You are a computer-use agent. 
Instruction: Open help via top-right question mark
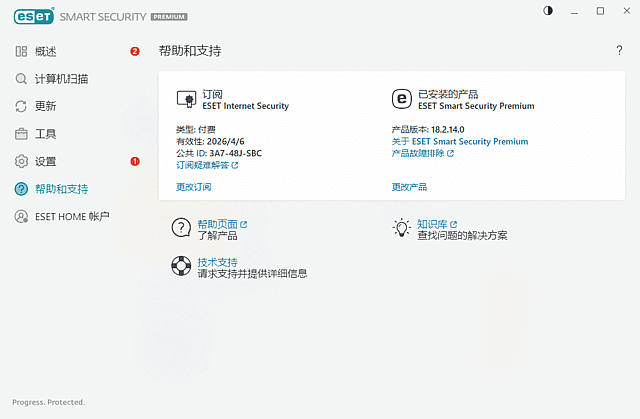coord(619,50)
